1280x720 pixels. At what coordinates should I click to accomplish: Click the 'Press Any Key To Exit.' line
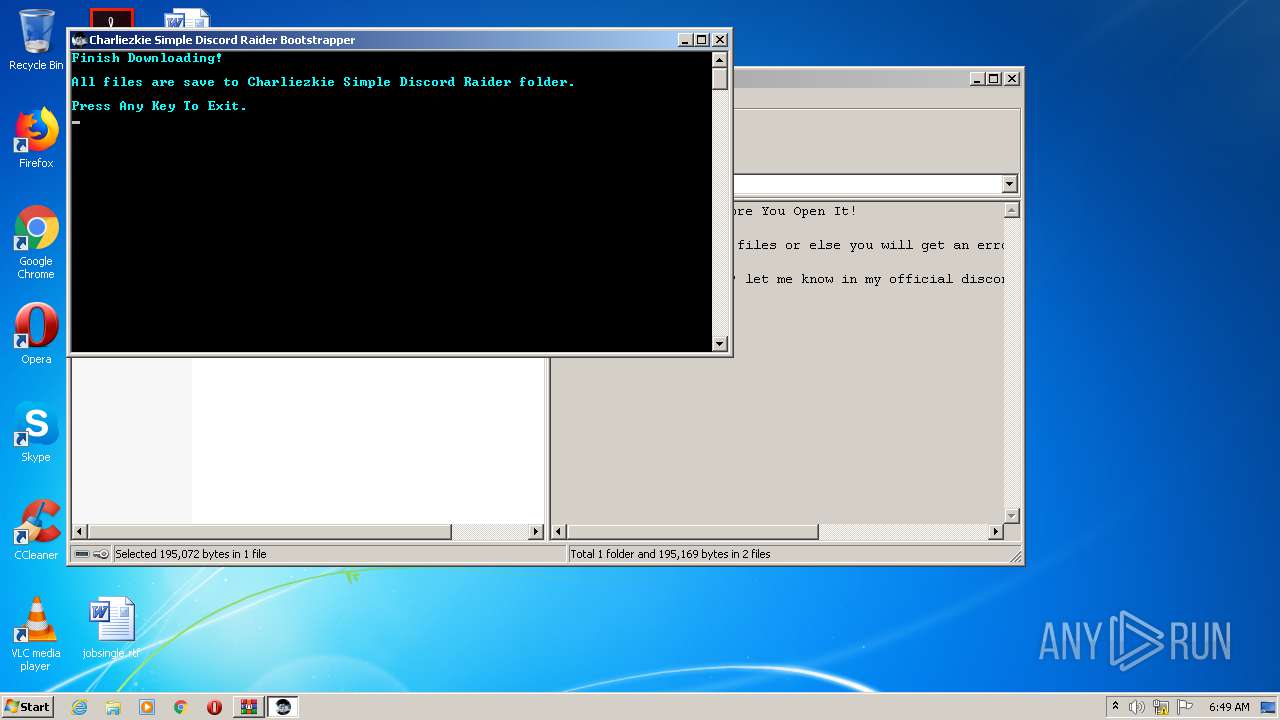pos(159,106)
